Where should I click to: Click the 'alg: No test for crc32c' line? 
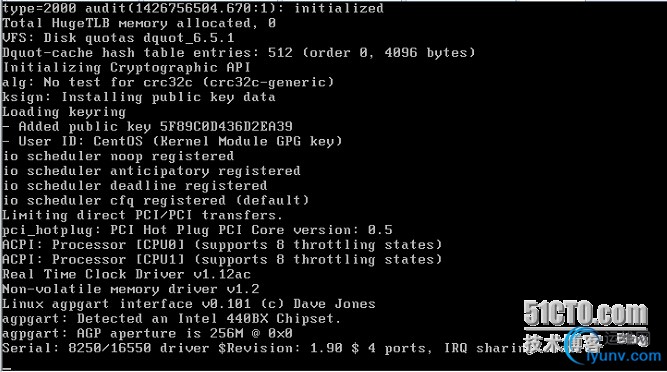click(168, 82)
